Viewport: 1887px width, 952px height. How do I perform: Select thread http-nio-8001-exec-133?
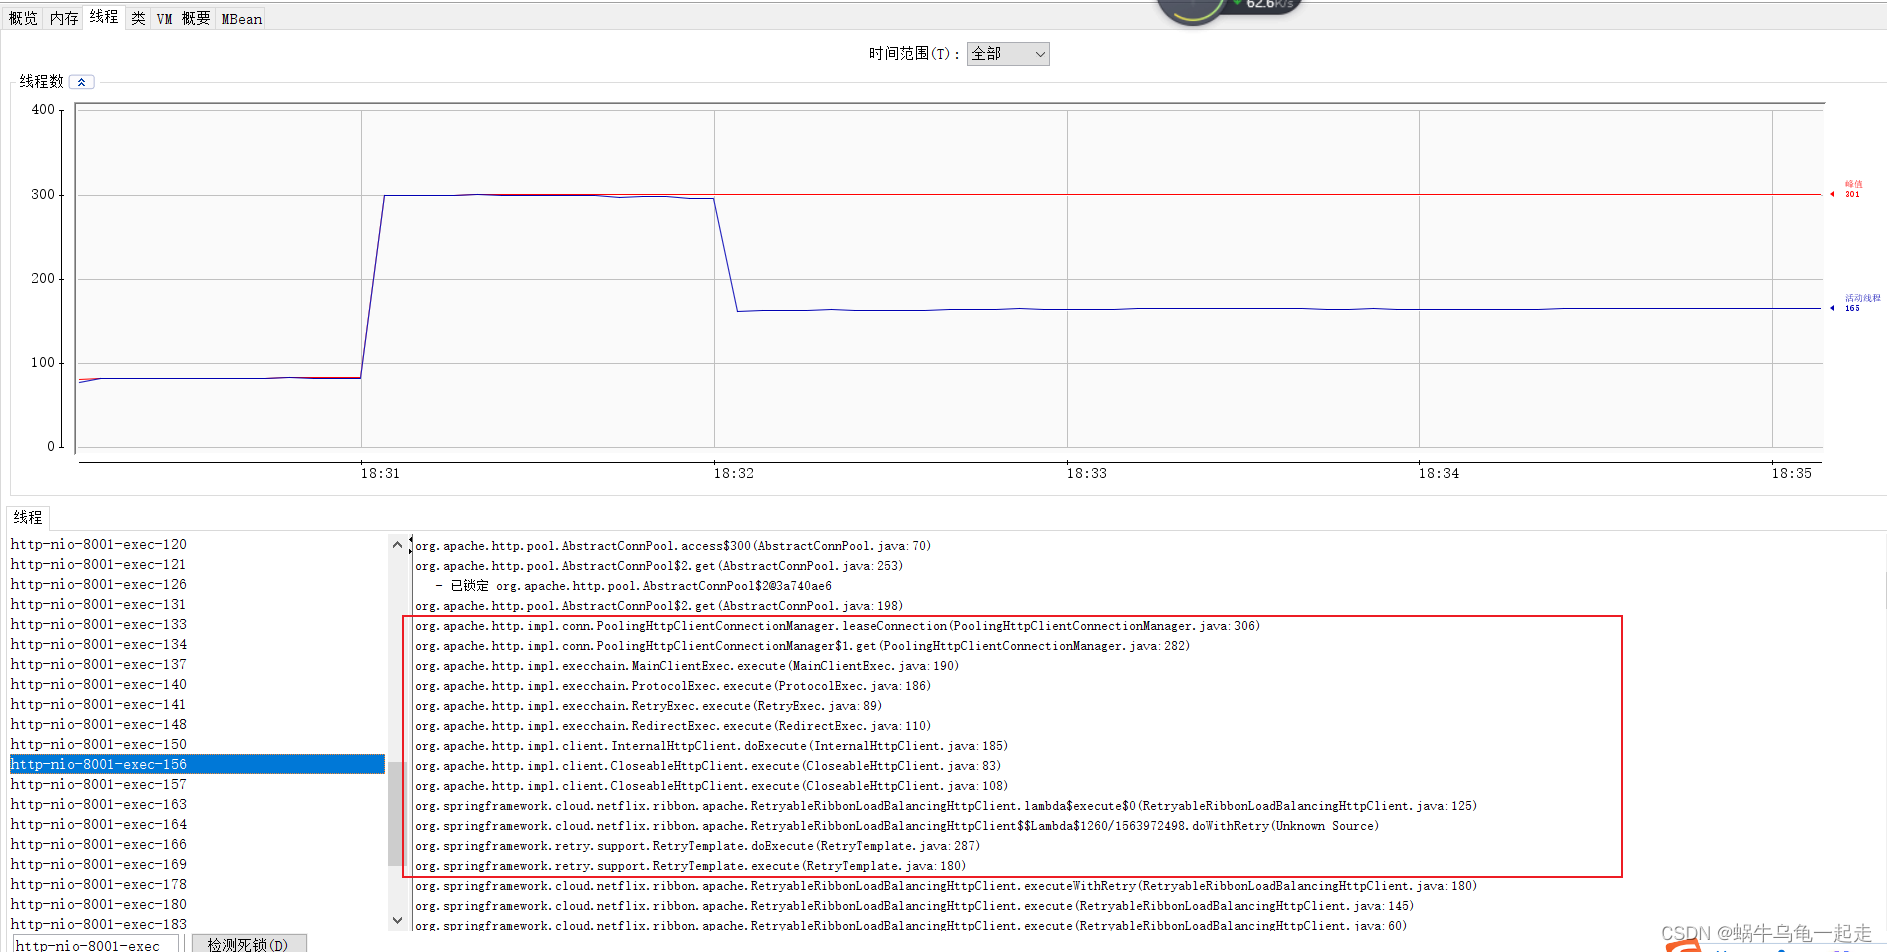tap(197, 624)
